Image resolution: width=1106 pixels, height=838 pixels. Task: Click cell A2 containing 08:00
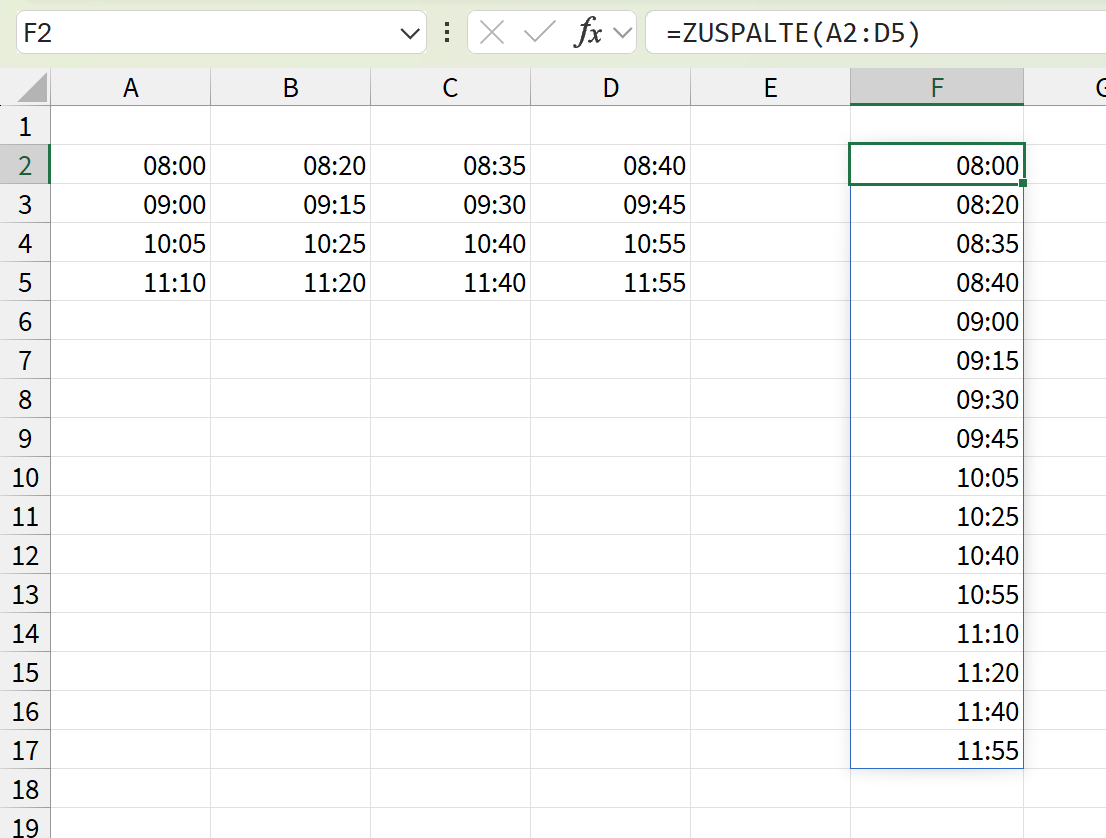tap(131, 165)
